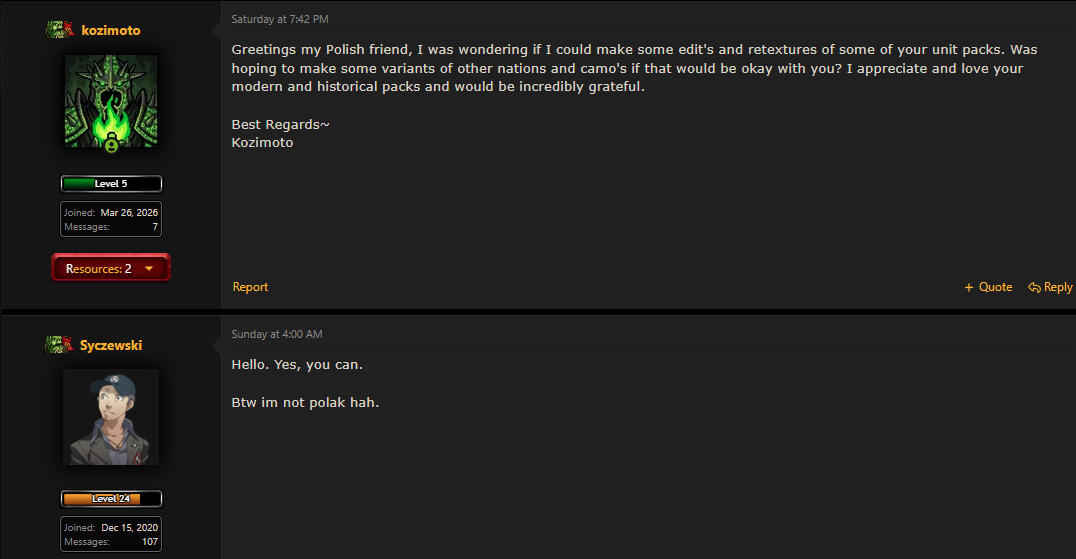The height and width of the screenshot is (559, 1076).
Task: Reply to kozimoto's message
Action: [1050, 287]
